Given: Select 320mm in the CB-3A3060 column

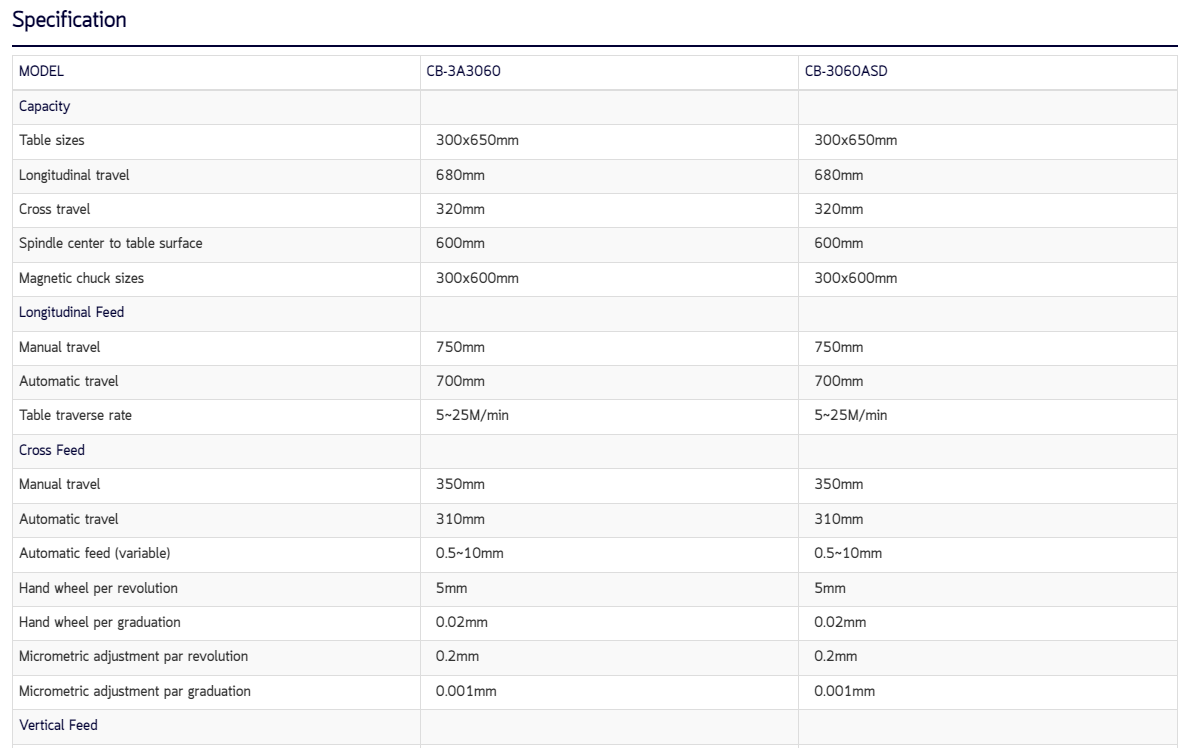Looking at the screenshot, I should point(460,209).
